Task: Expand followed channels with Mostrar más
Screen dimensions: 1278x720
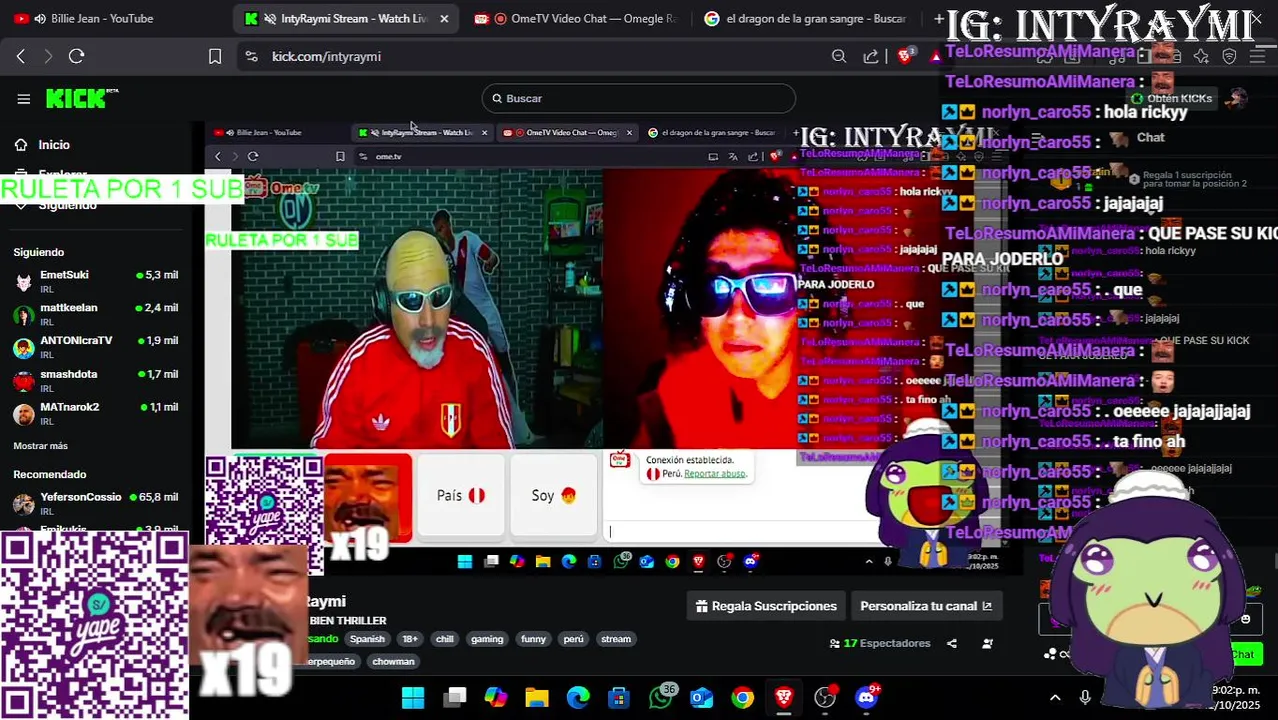Action: [x=40, y=446]
